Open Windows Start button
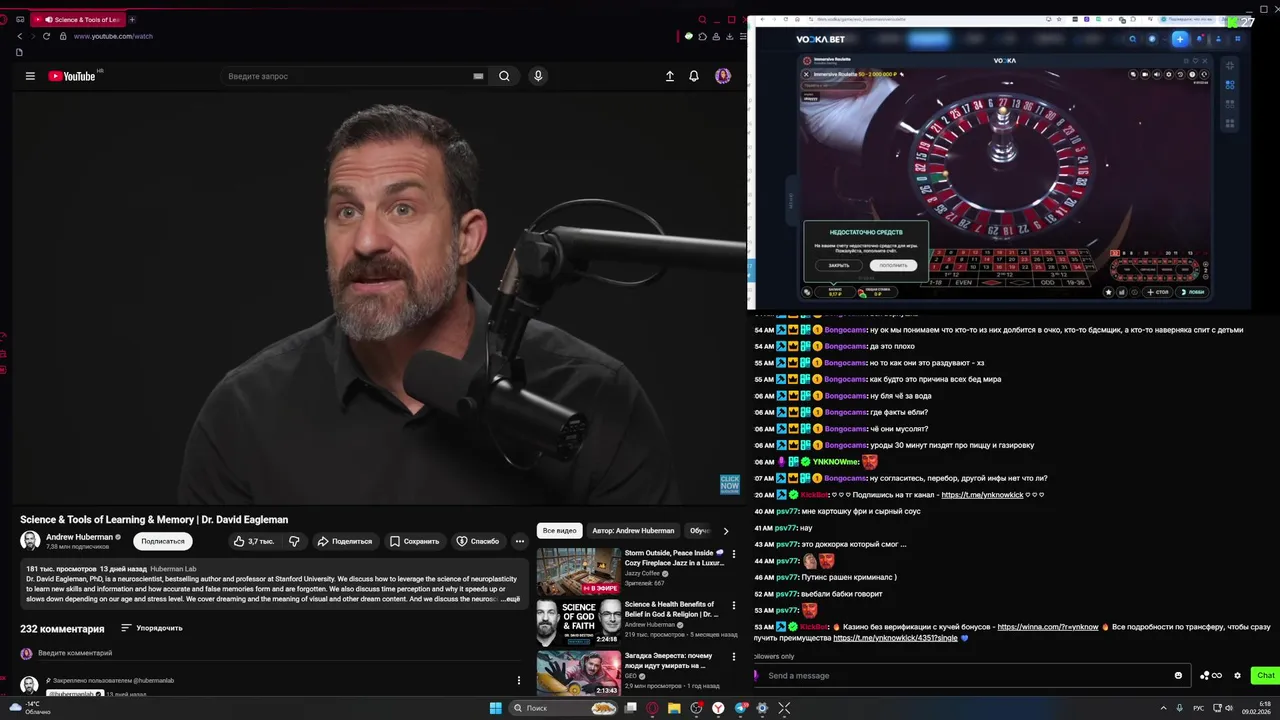This screenshot has width=1280, height=720. coord(495,708)
